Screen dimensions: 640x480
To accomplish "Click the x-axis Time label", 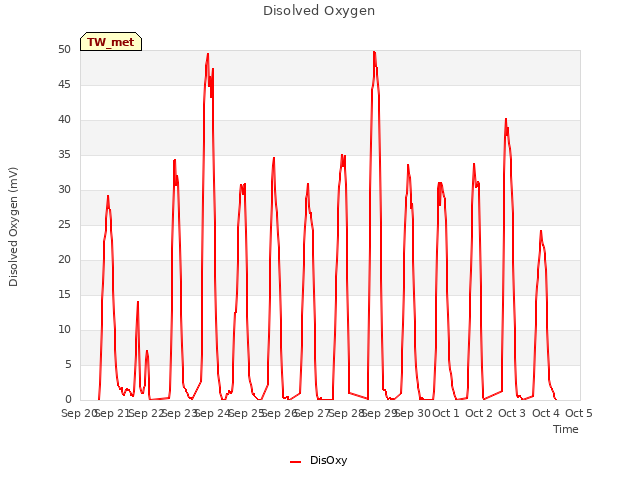I will 566,429.
